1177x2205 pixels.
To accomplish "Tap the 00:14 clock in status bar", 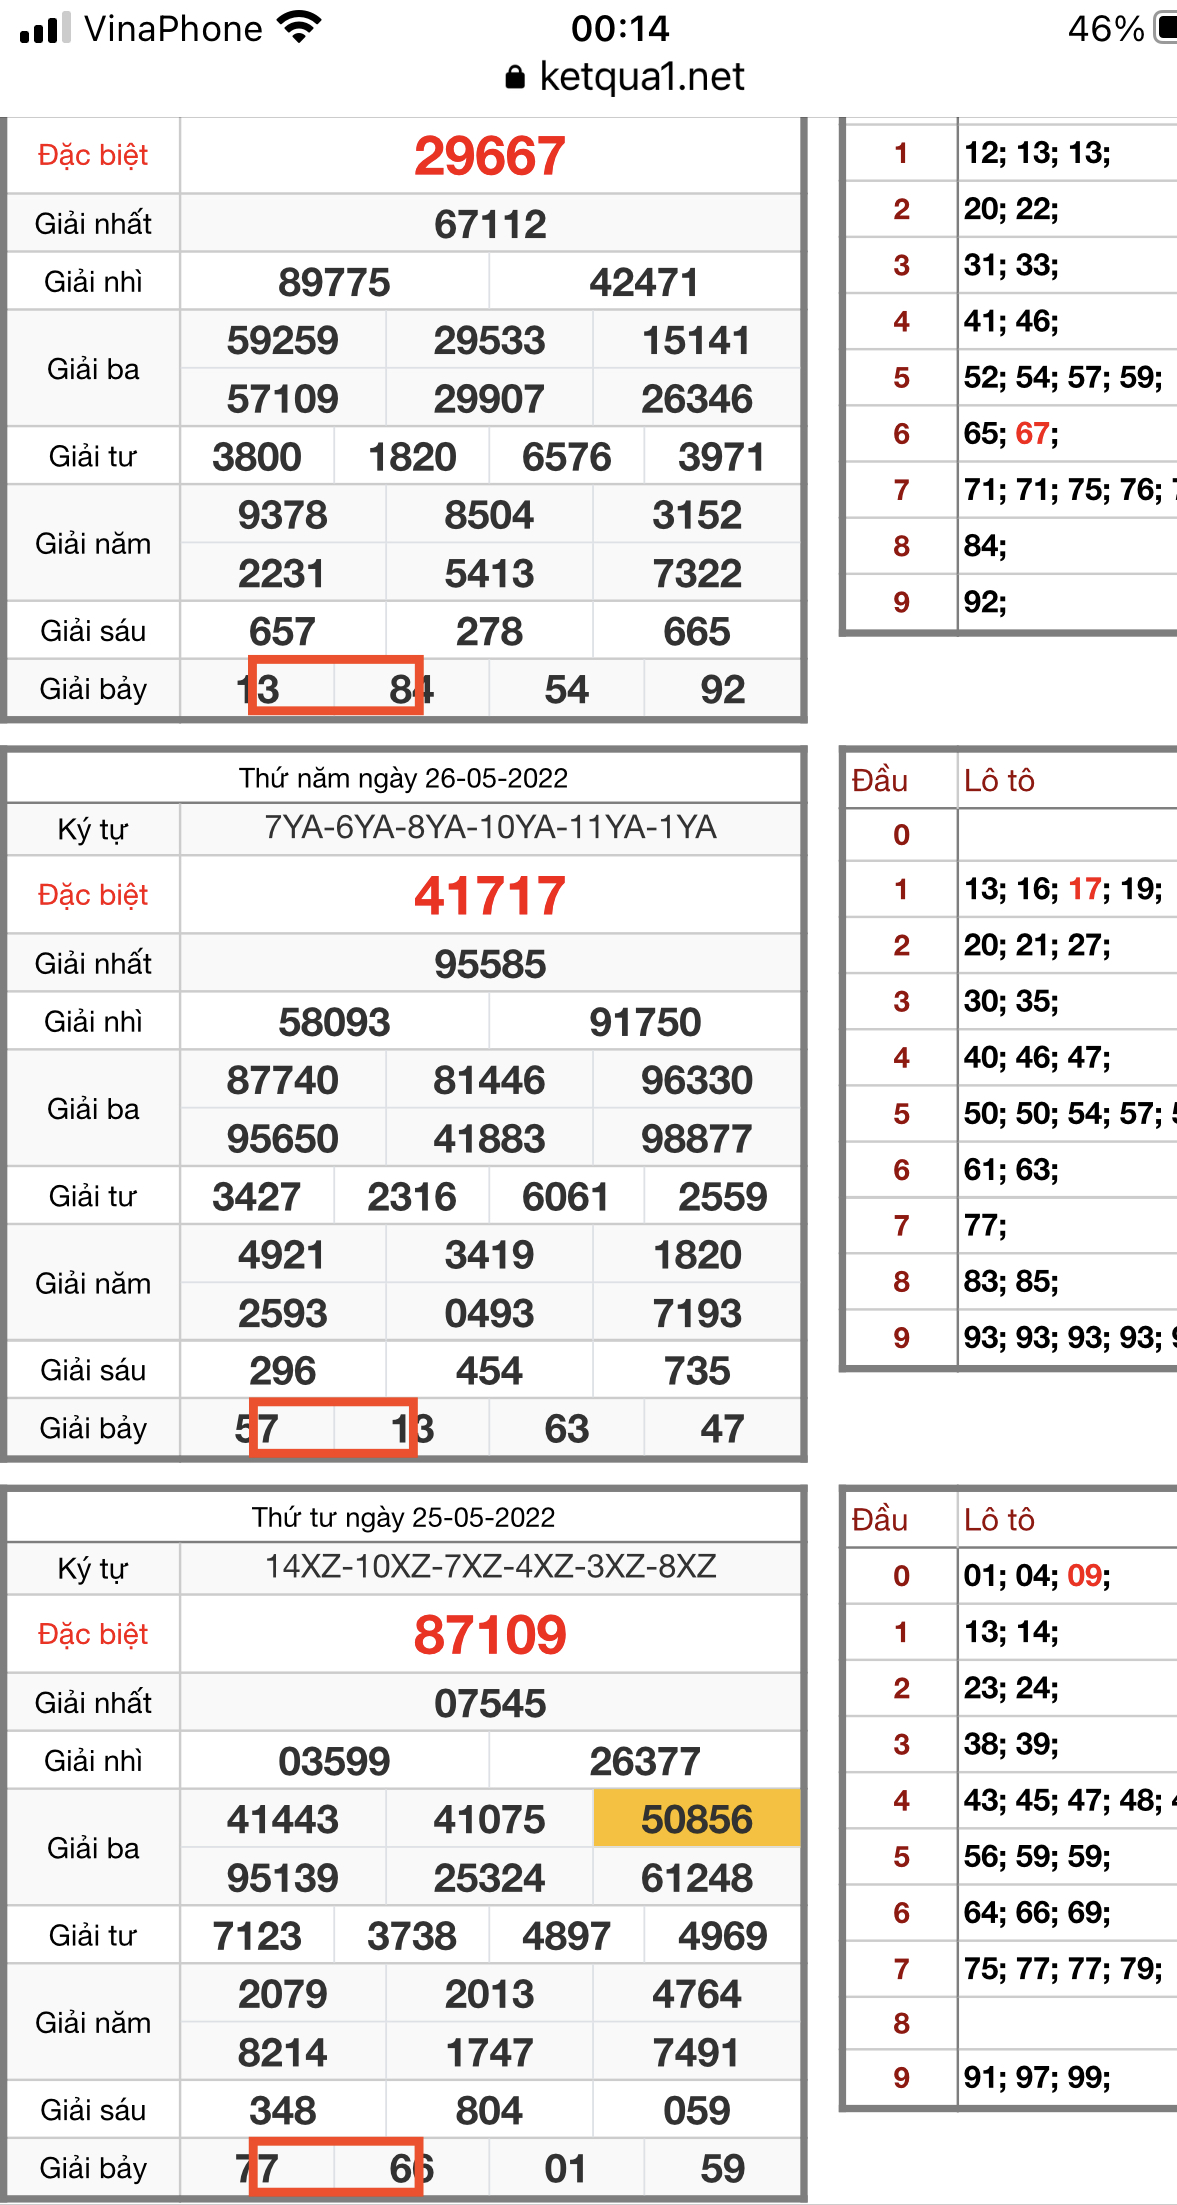I will [x=620, y=28].
